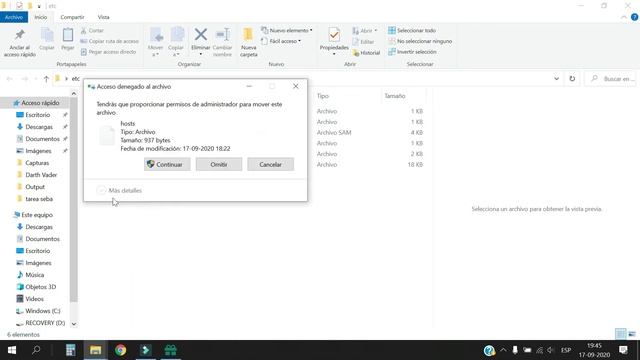The height and width of the screenshot is (360, 640).
Task: Open the Copiar a dropdown
Action: 176,42
